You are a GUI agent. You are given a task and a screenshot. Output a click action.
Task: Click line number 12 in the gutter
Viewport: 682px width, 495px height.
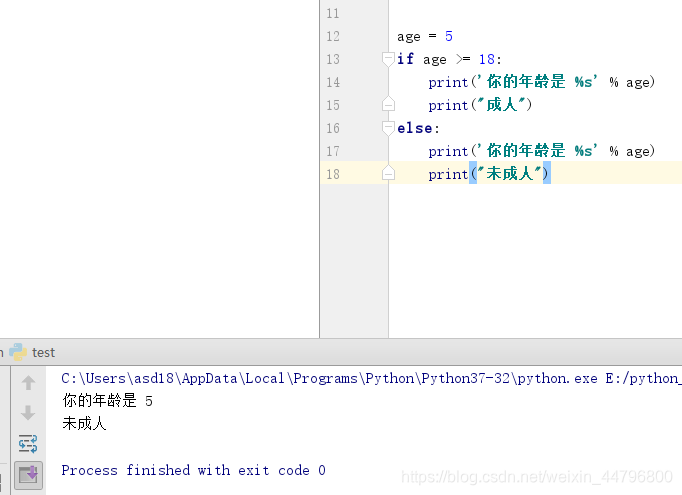333,36
